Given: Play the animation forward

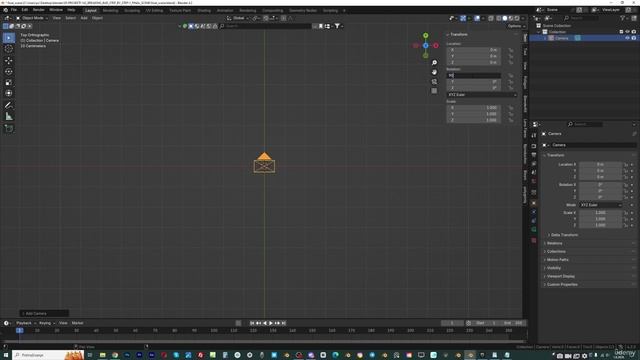Looking at the screenshot, I should click(271, 323).
